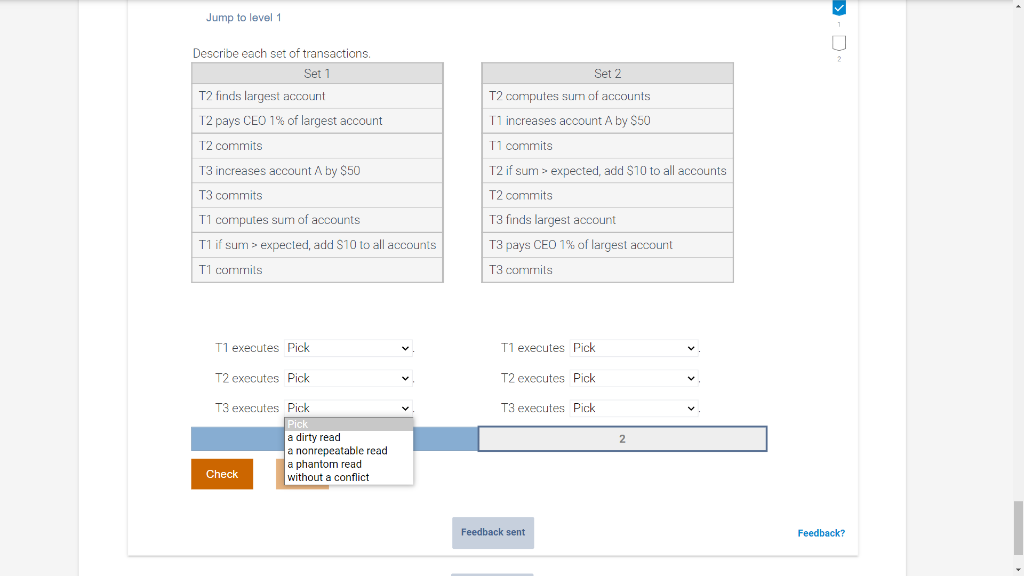
Task: Open the Set 2 T3 executes Pick dropdown
Action: point(634,408)
